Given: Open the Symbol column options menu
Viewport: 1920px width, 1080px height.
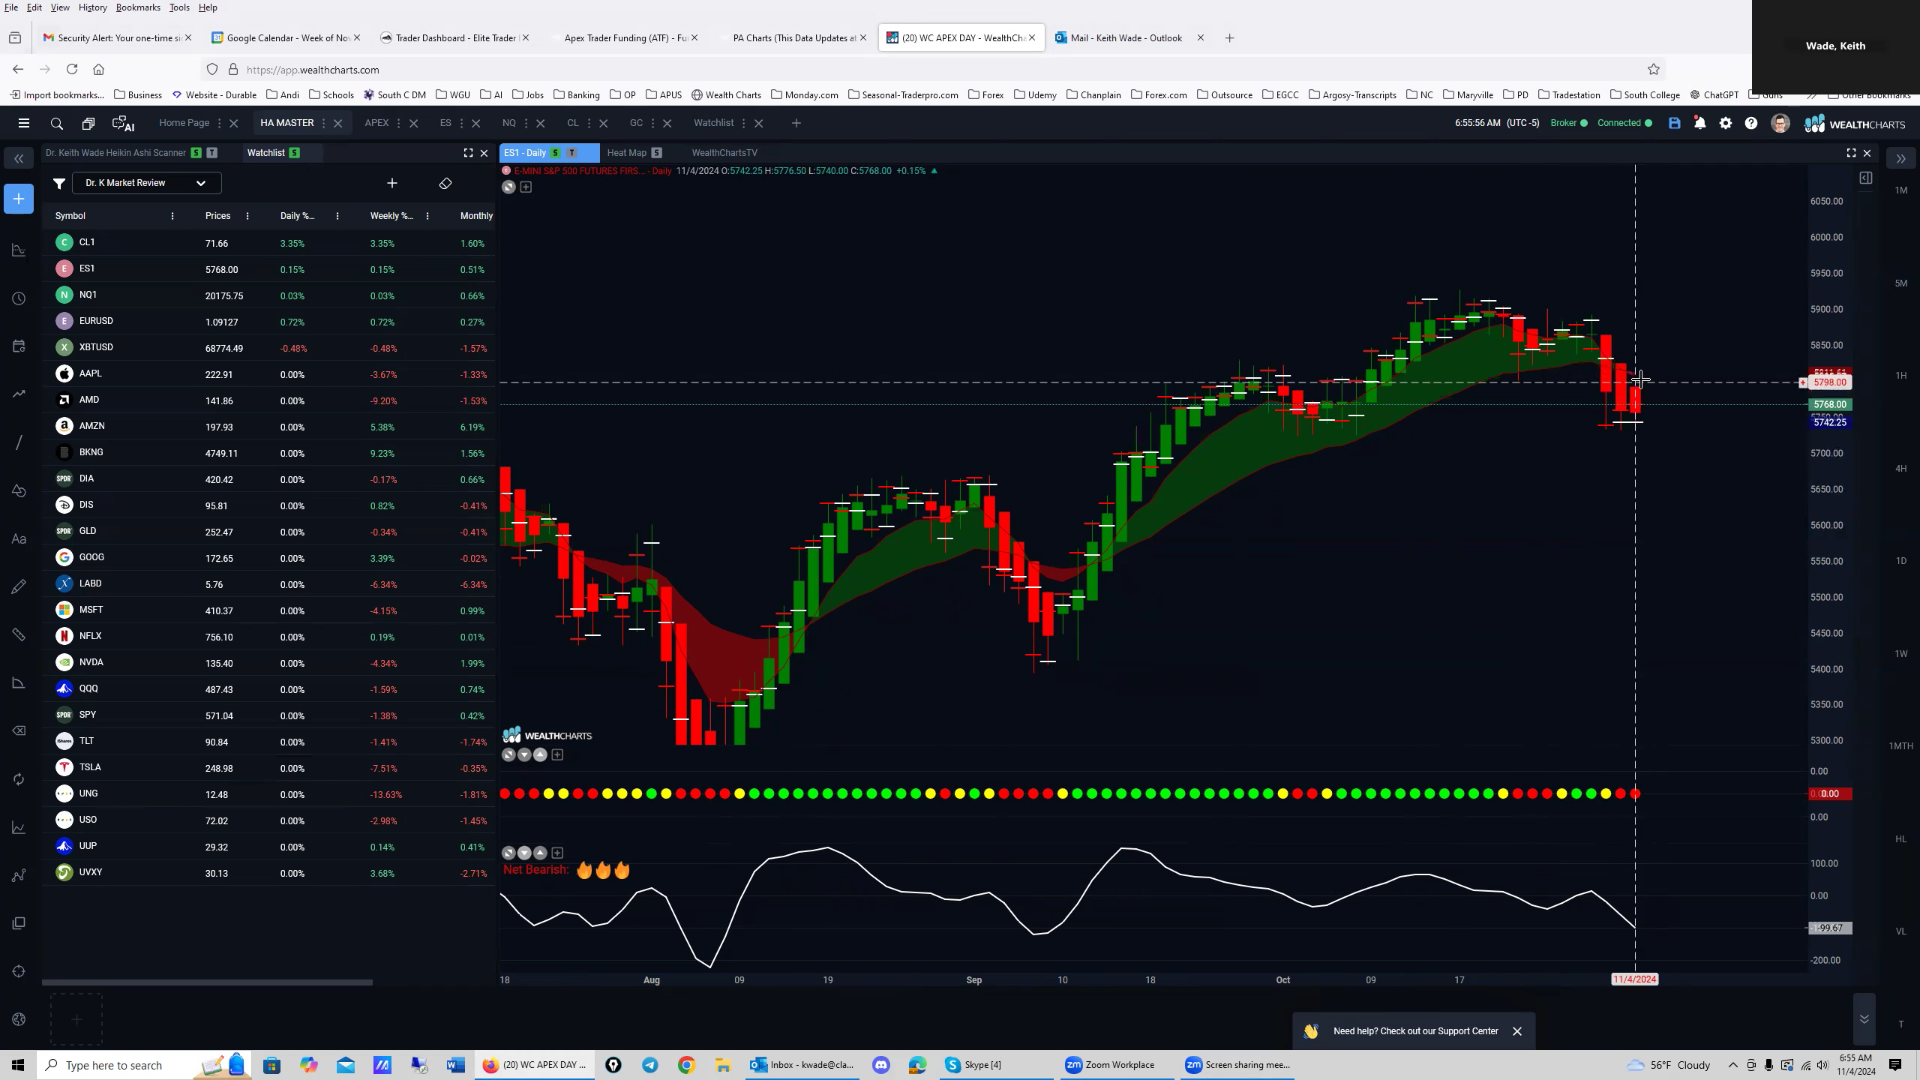Looking at the screenshot, I should pyautogui.click(x=173, y=216).
